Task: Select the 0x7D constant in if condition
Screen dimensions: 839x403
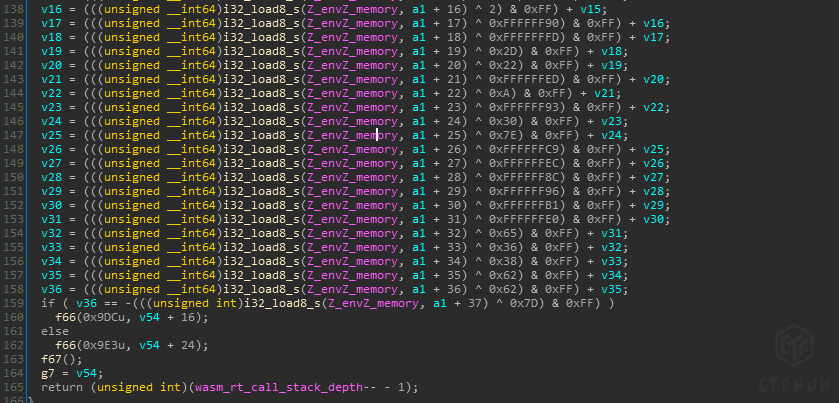Action: click(521, 303)
